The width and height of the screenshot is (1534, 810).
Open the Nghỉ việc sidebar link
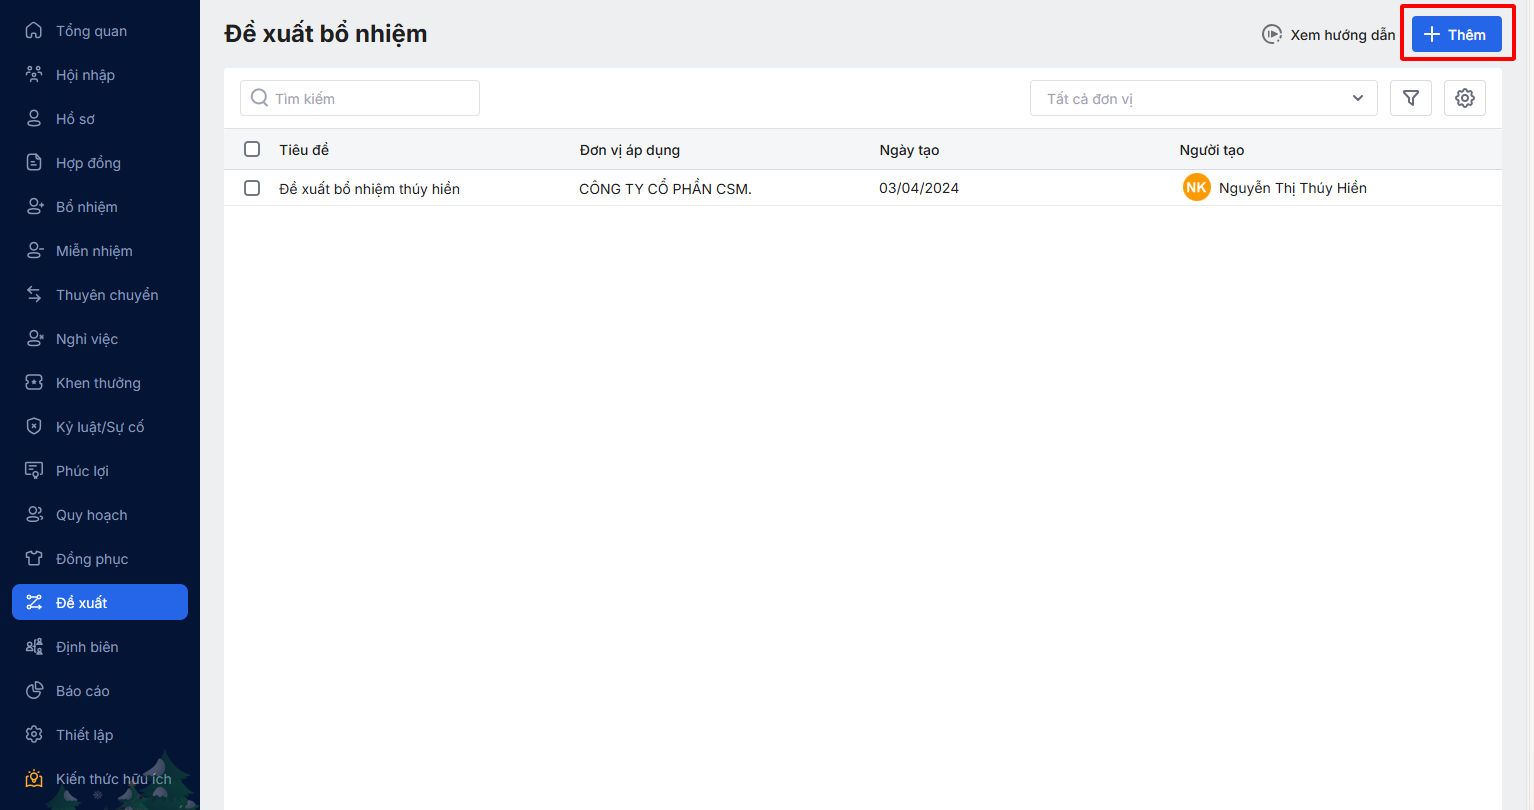pos(100,339)
